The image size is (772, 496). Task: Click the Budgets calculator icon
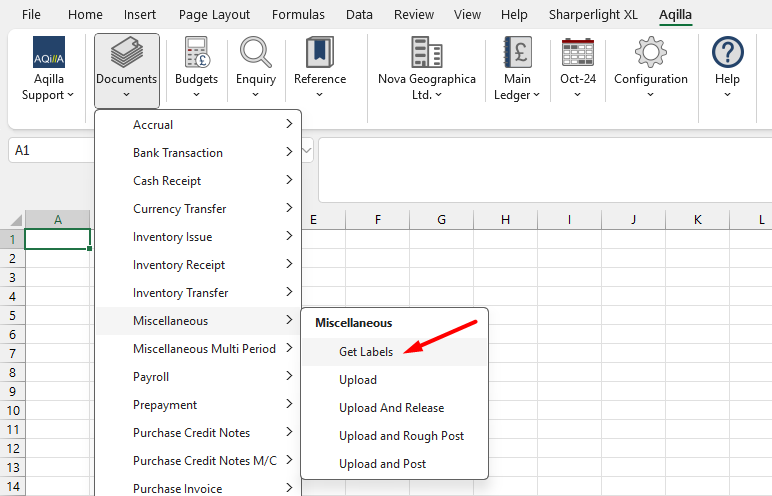pyautogui.click(x=196, y=52)
